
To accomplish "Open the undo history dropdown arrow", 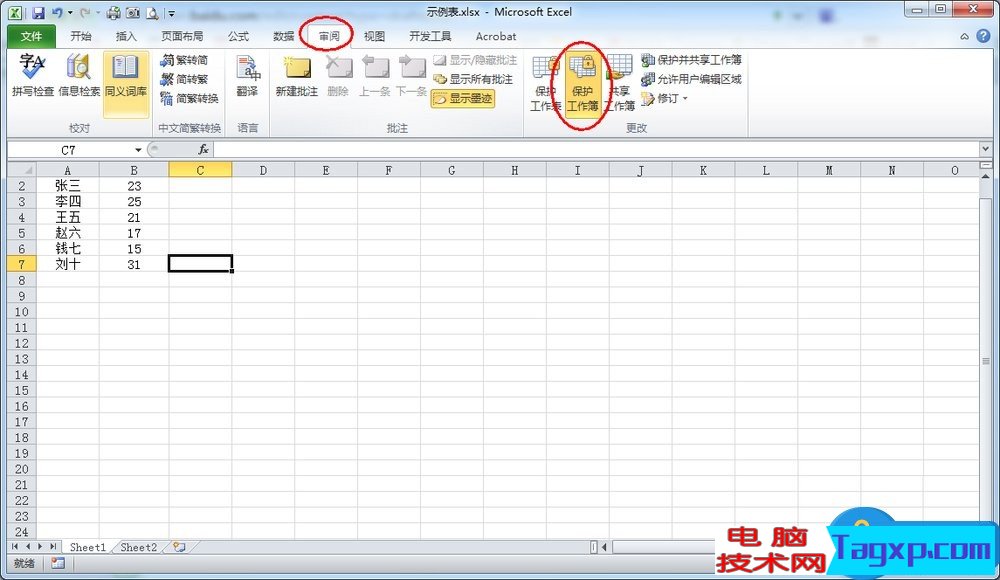I will point(70,13).
